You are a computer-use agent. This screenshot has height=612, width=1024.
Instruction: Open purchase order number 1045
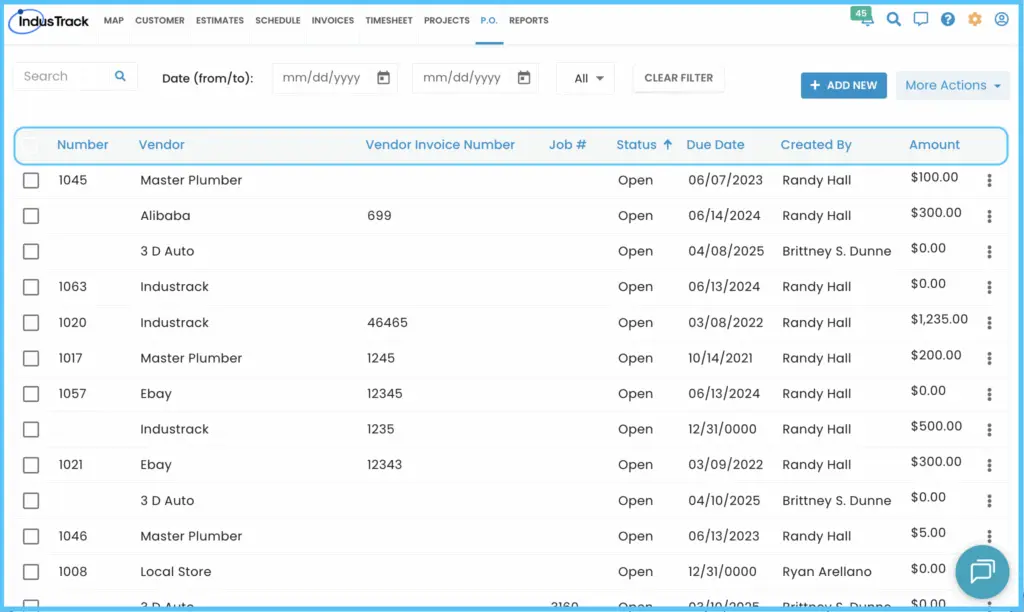(72, 180)
